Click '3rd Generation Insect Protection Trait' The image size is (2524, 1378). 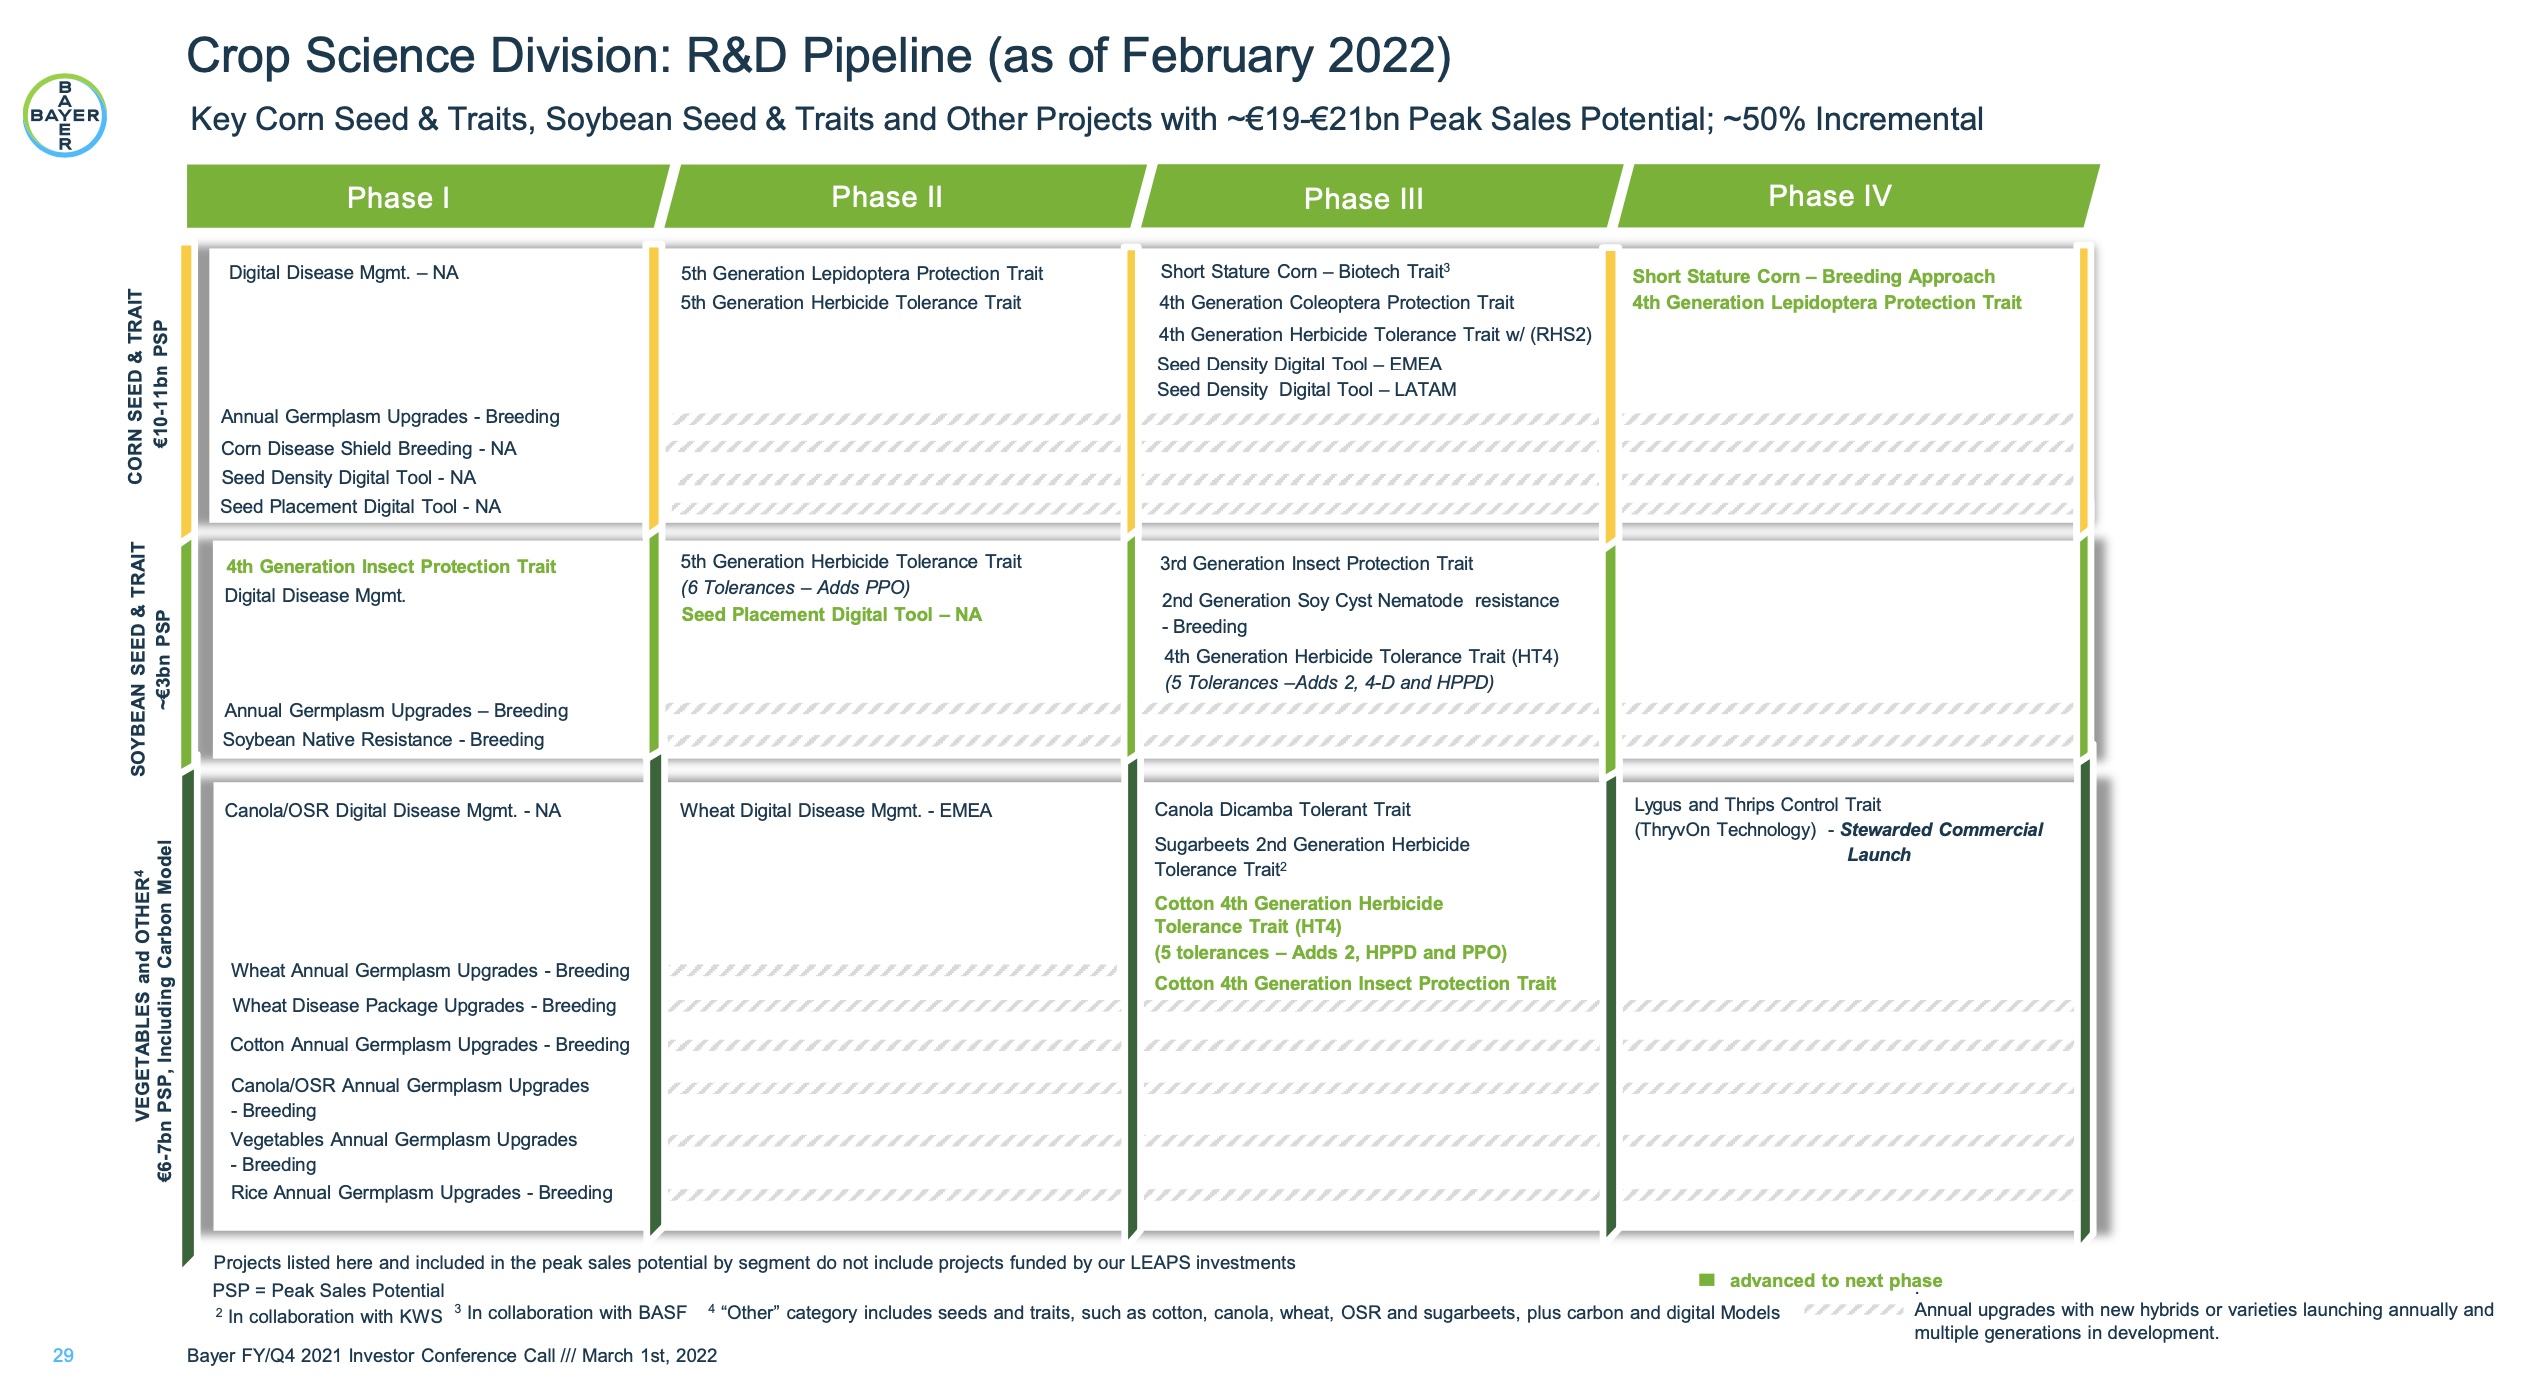pyautogui.click(x=1316, y=563)
